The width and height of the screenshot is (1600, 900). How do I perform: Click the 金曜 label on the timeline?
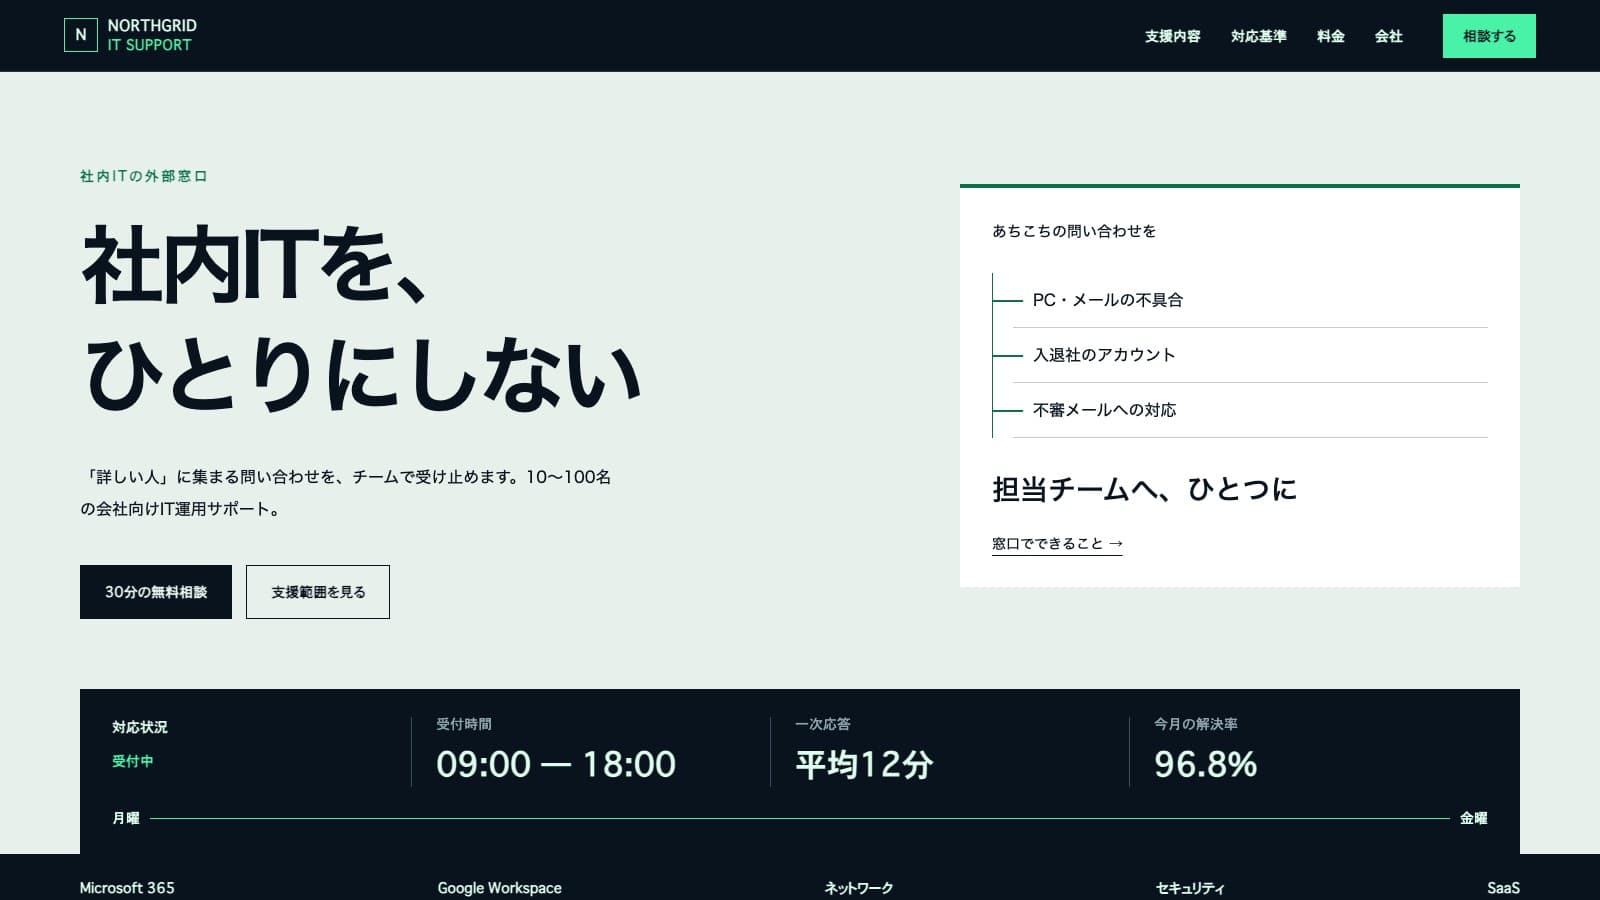pyautogui.click(x=1473, y=818)
